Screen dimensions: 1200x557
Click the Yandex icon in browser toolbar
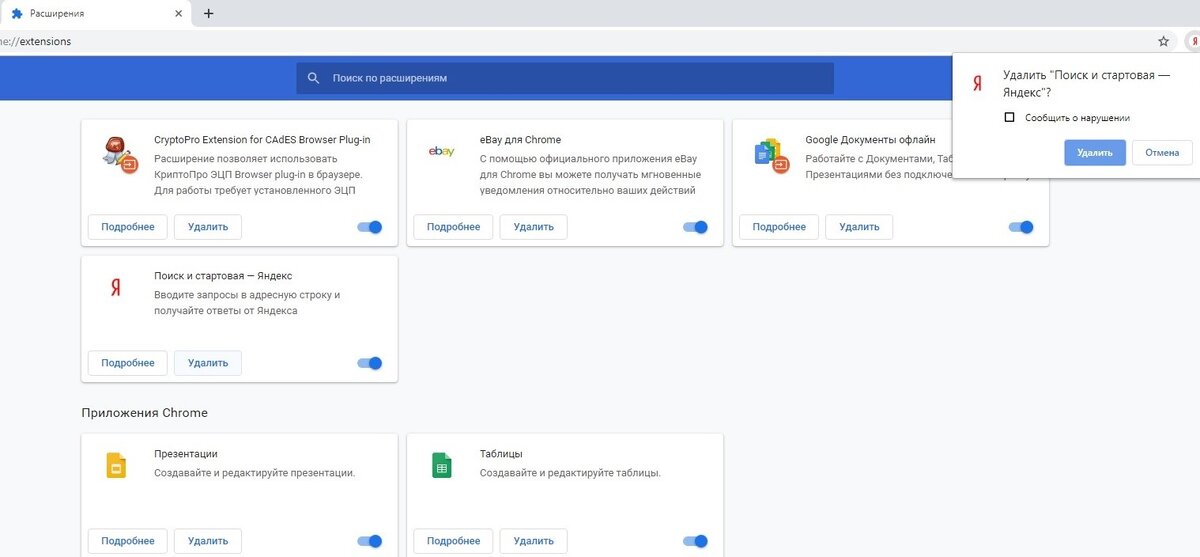coord(1192,42)
